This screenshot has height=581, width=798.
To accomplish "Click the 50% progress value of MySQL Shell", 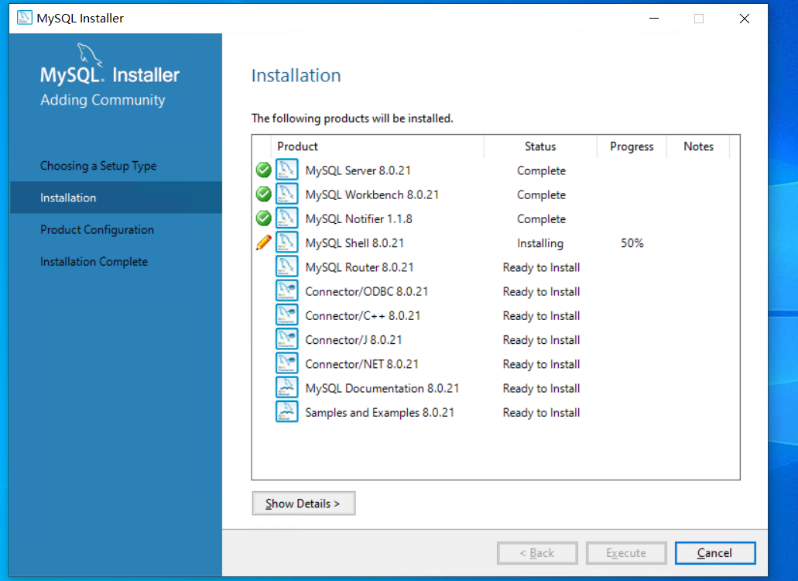I will coord(632,243).
